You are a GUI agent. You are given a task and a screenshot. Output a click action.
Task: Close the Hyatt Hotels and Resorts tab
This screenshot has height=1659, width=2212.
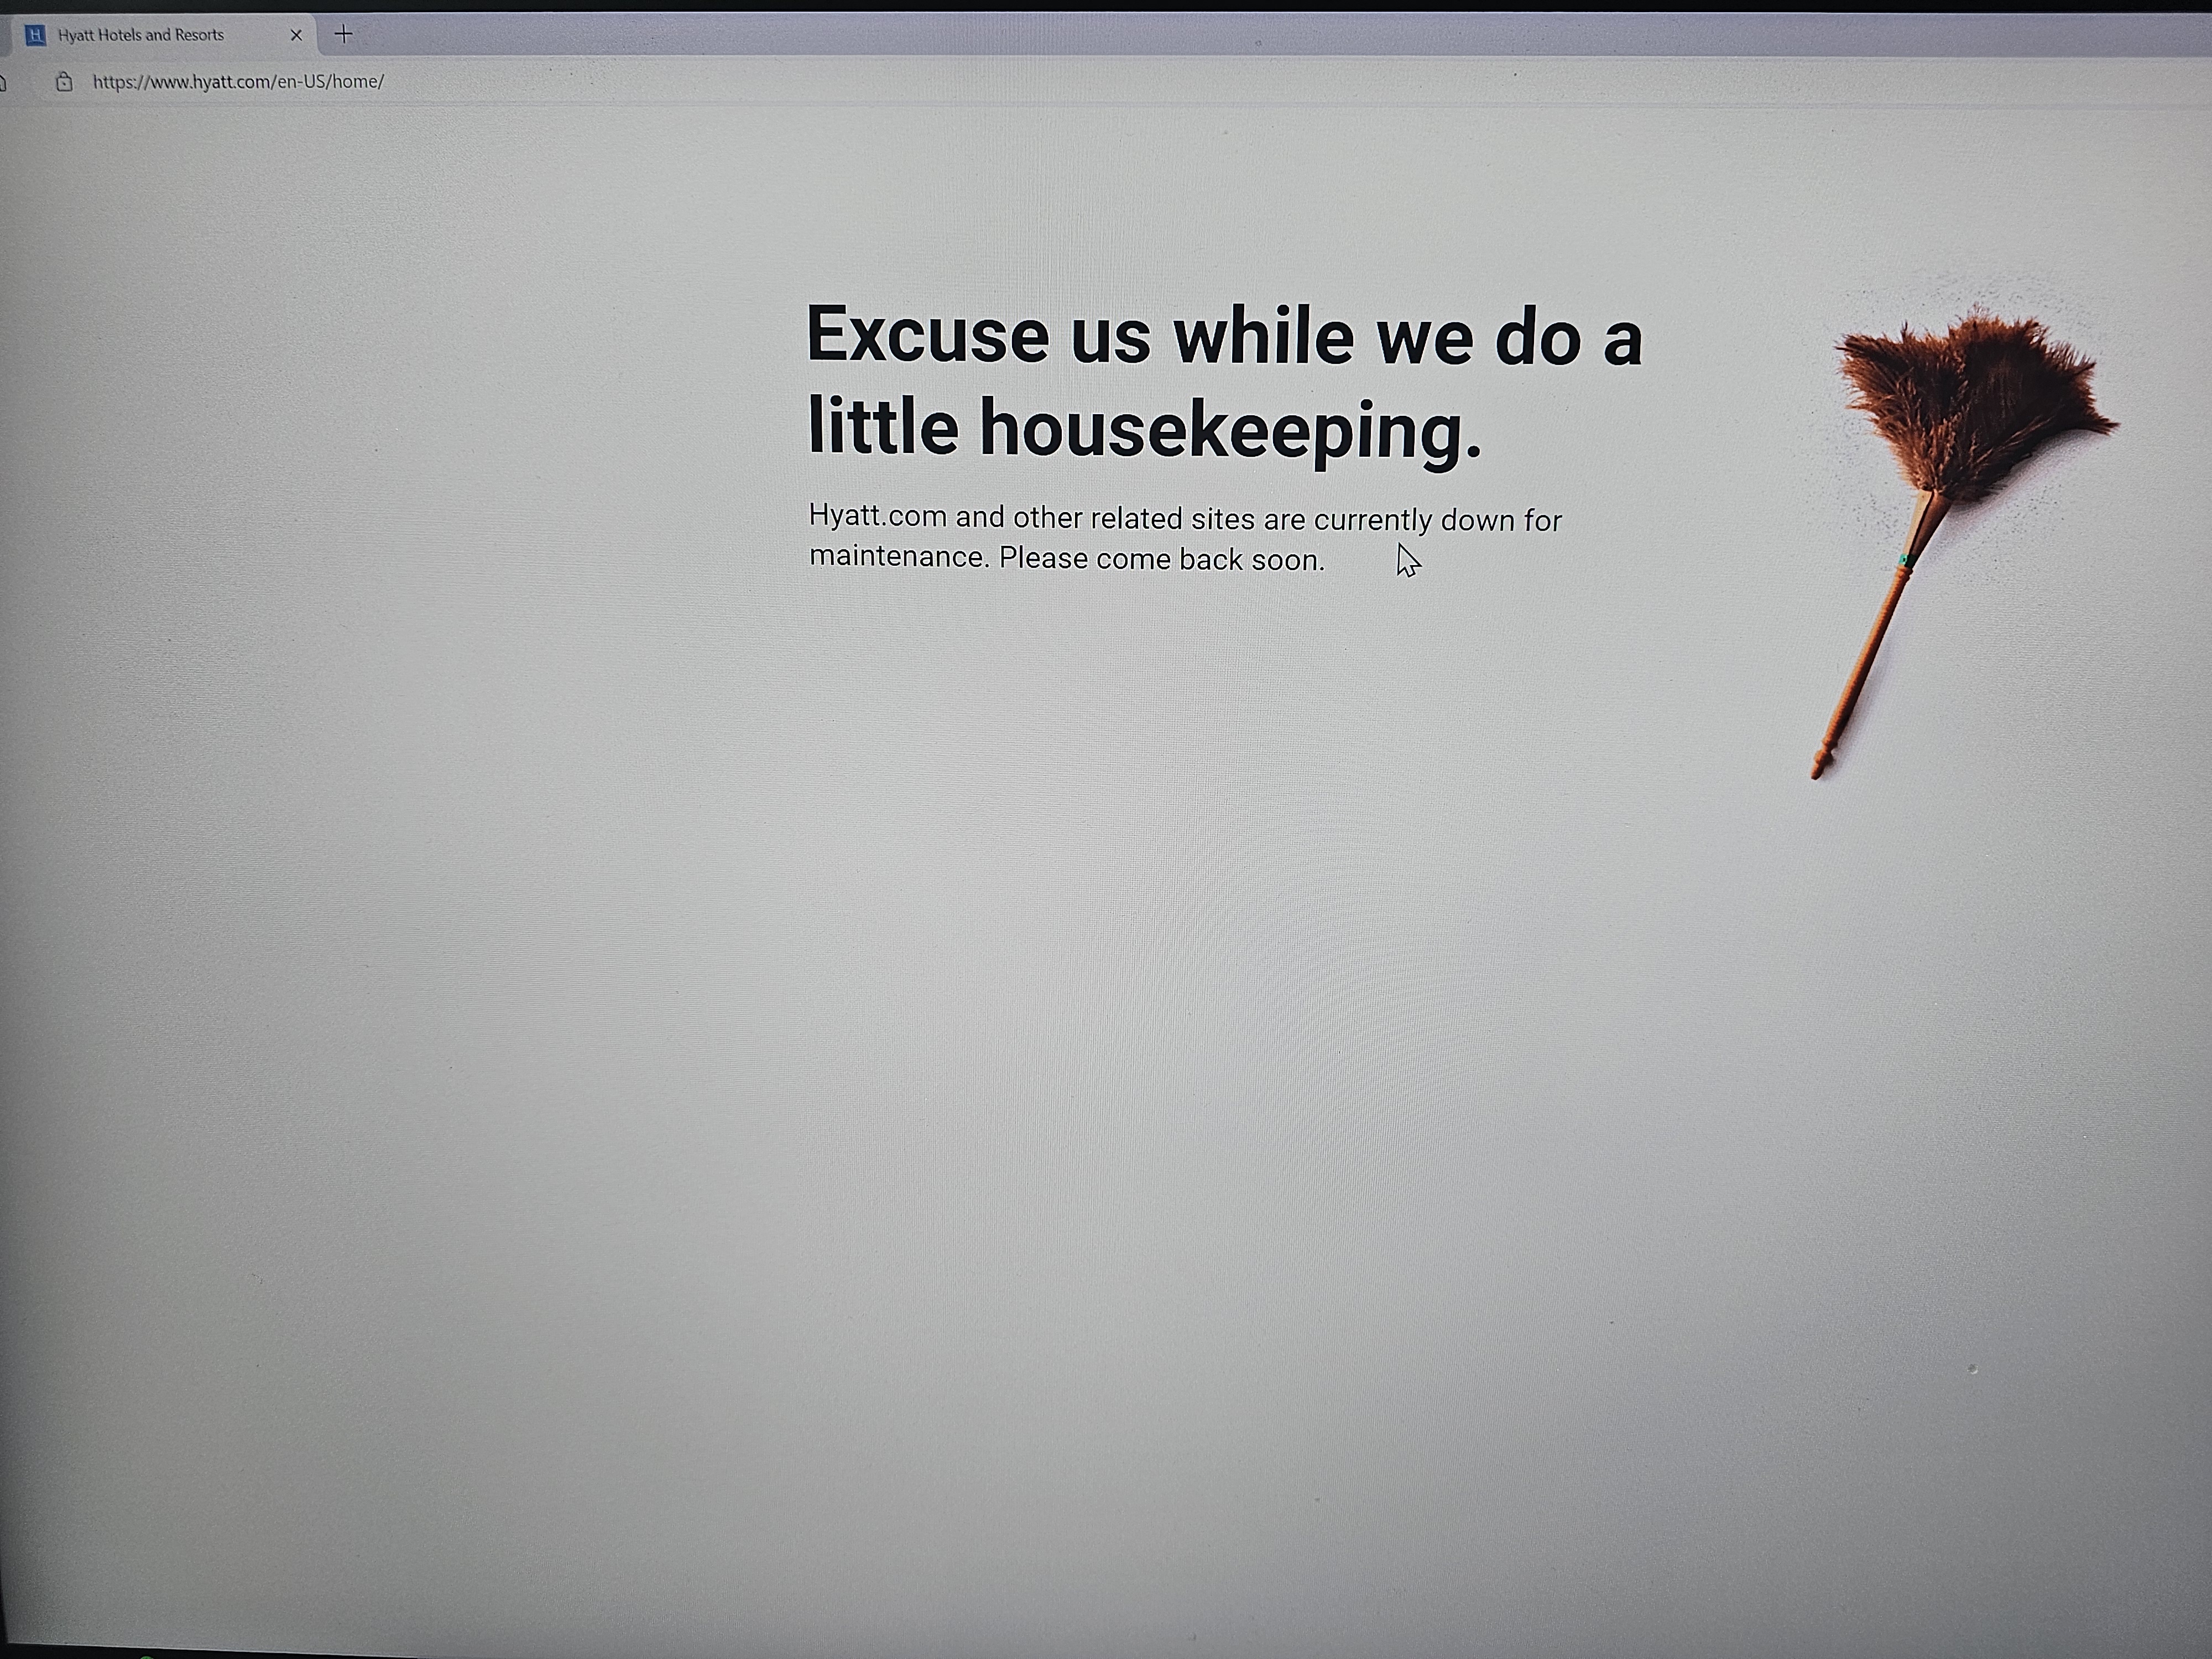[296, 35]
